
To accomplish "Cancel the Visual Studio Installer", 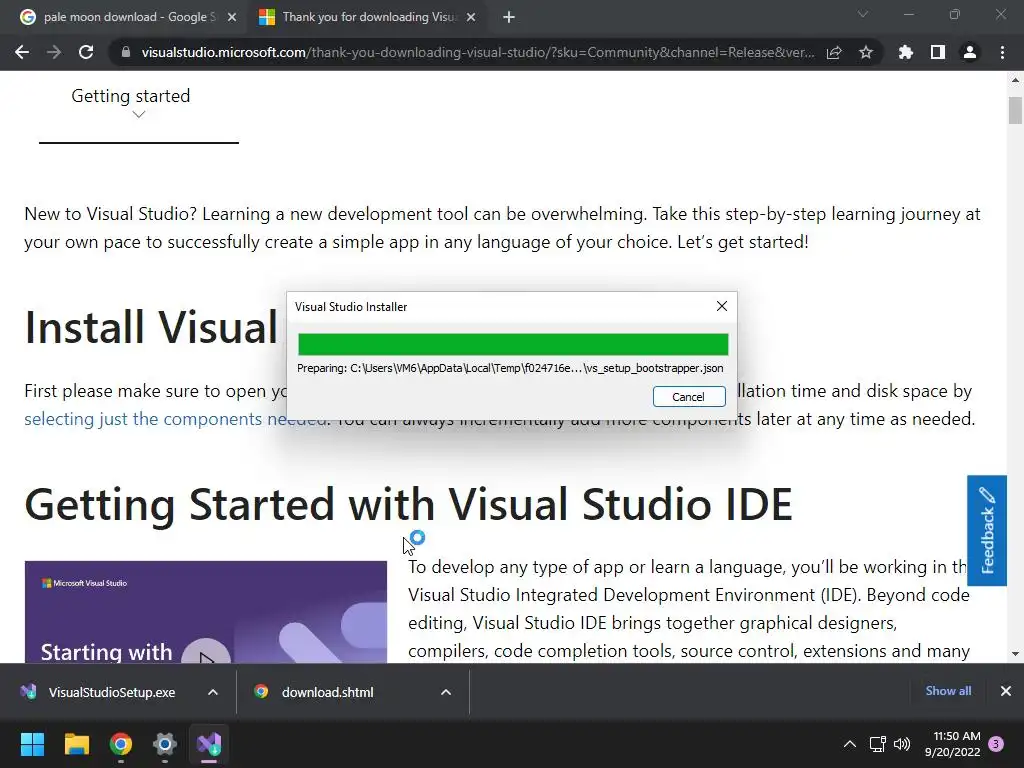I will pos(689,396).
